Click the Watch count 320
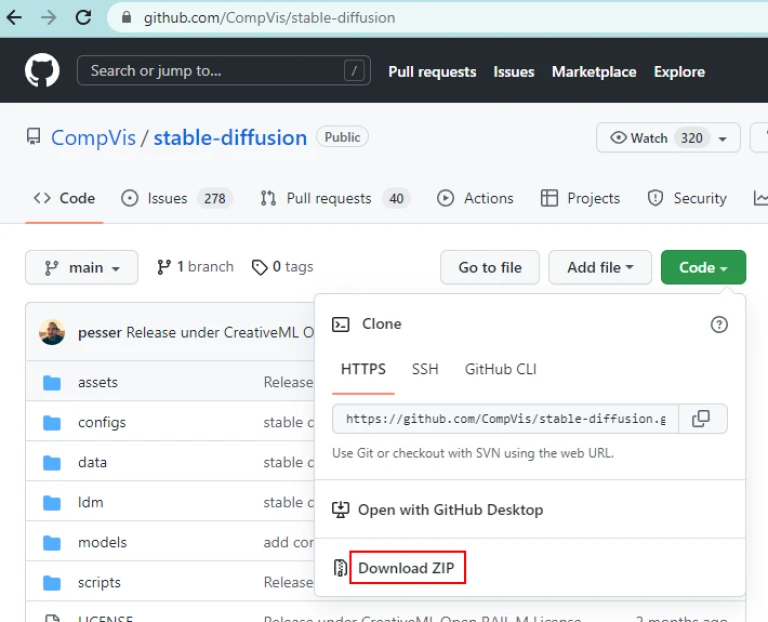This screenshot has width=768, height=622. pyautogui.click(x=692, y=138)
